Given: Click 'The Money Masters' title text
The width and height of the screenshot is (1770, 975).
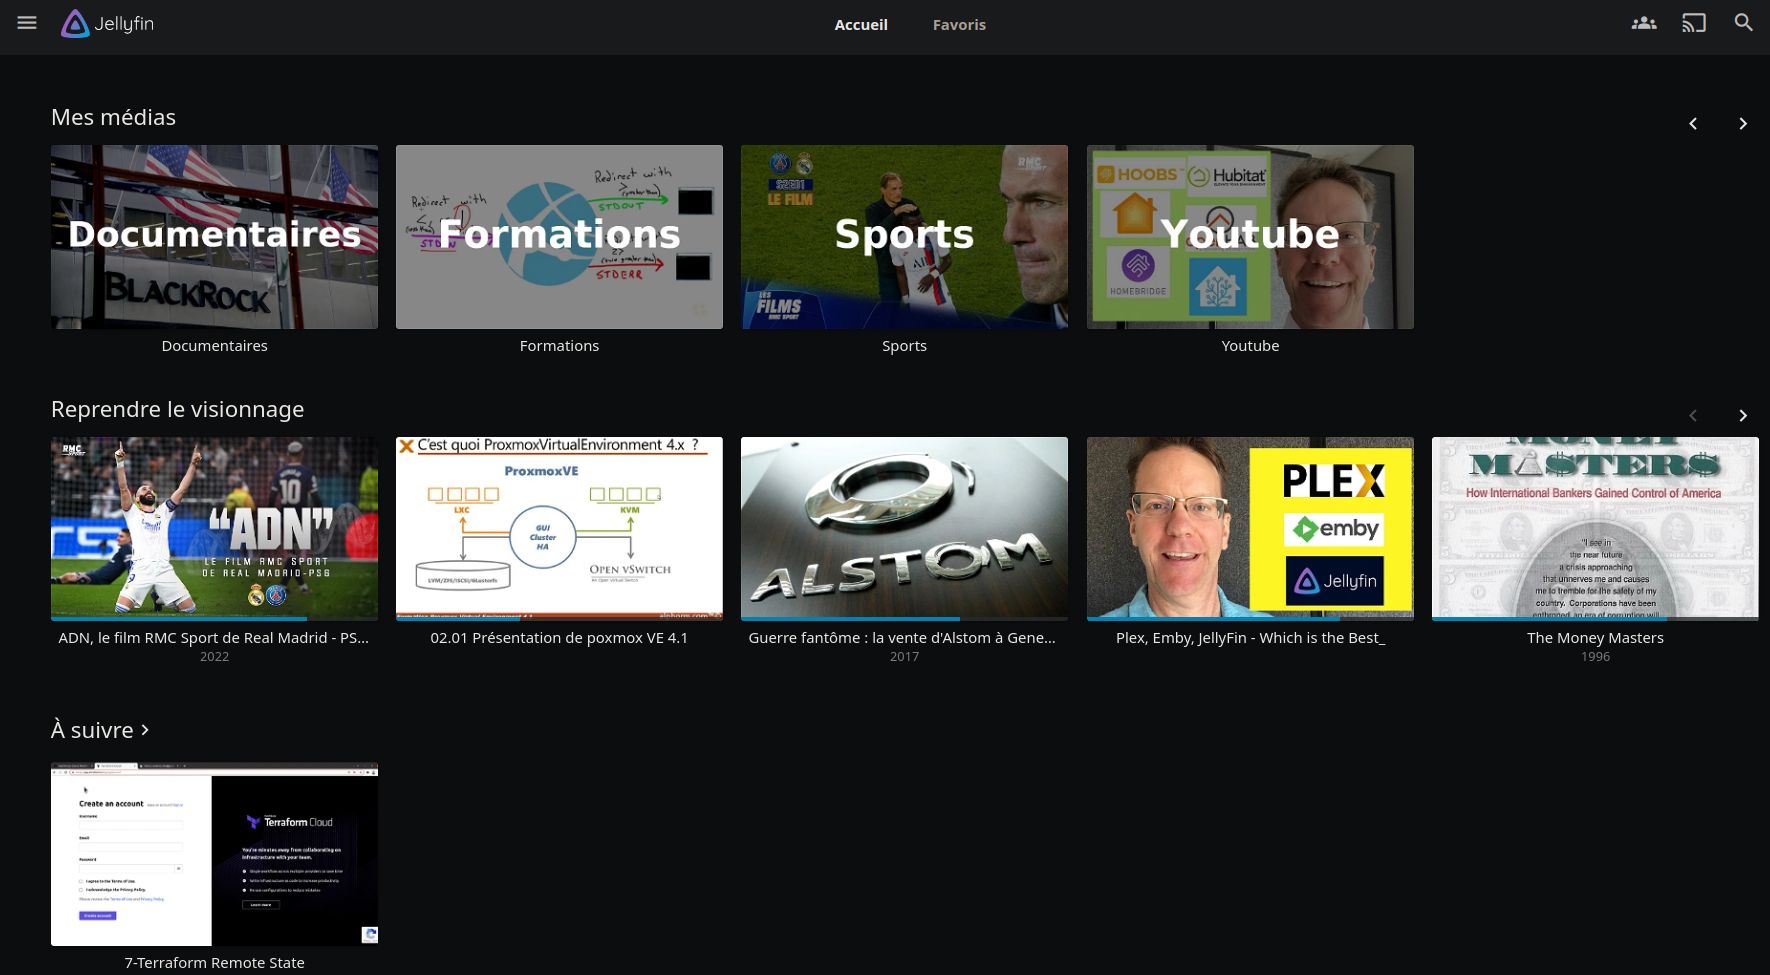Looking at the screenshot, I should [x=1595, y=638].
